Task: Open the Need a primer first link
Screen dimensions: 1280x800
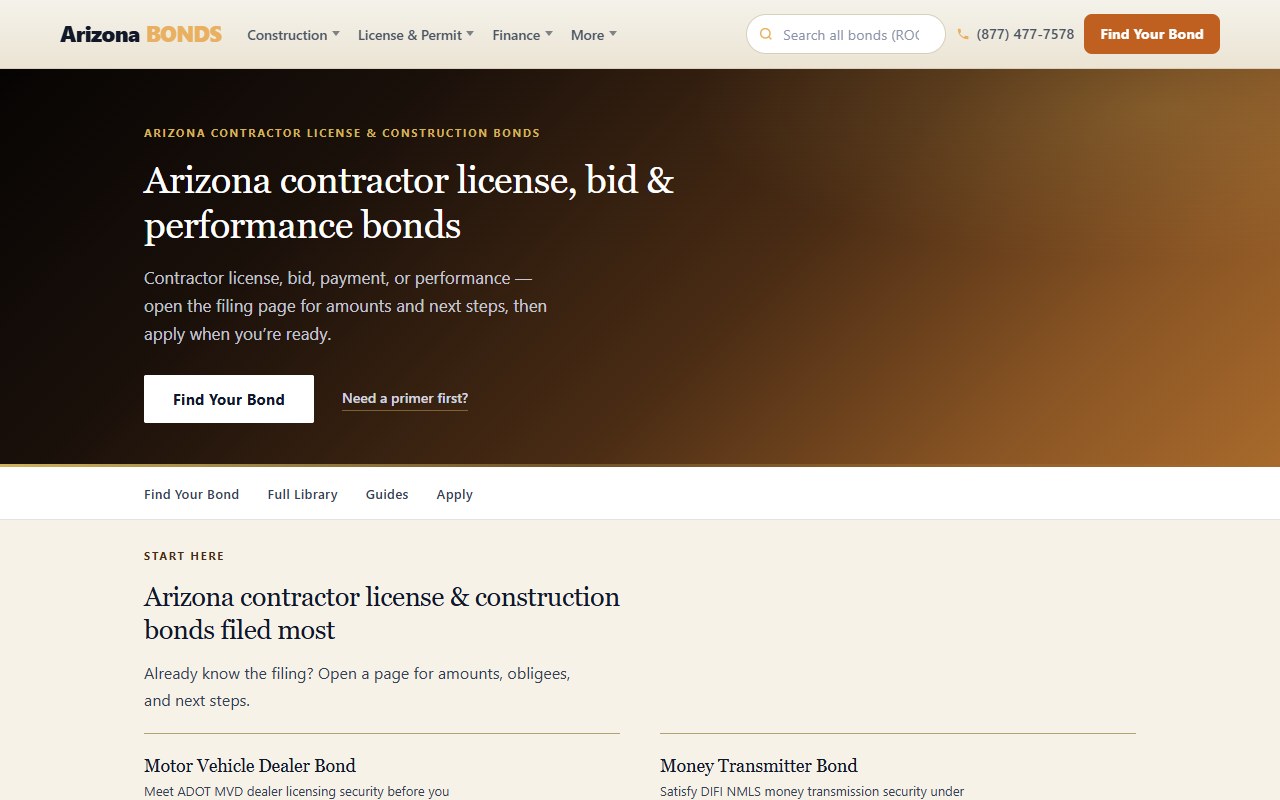Action: (x=405, y=398)
